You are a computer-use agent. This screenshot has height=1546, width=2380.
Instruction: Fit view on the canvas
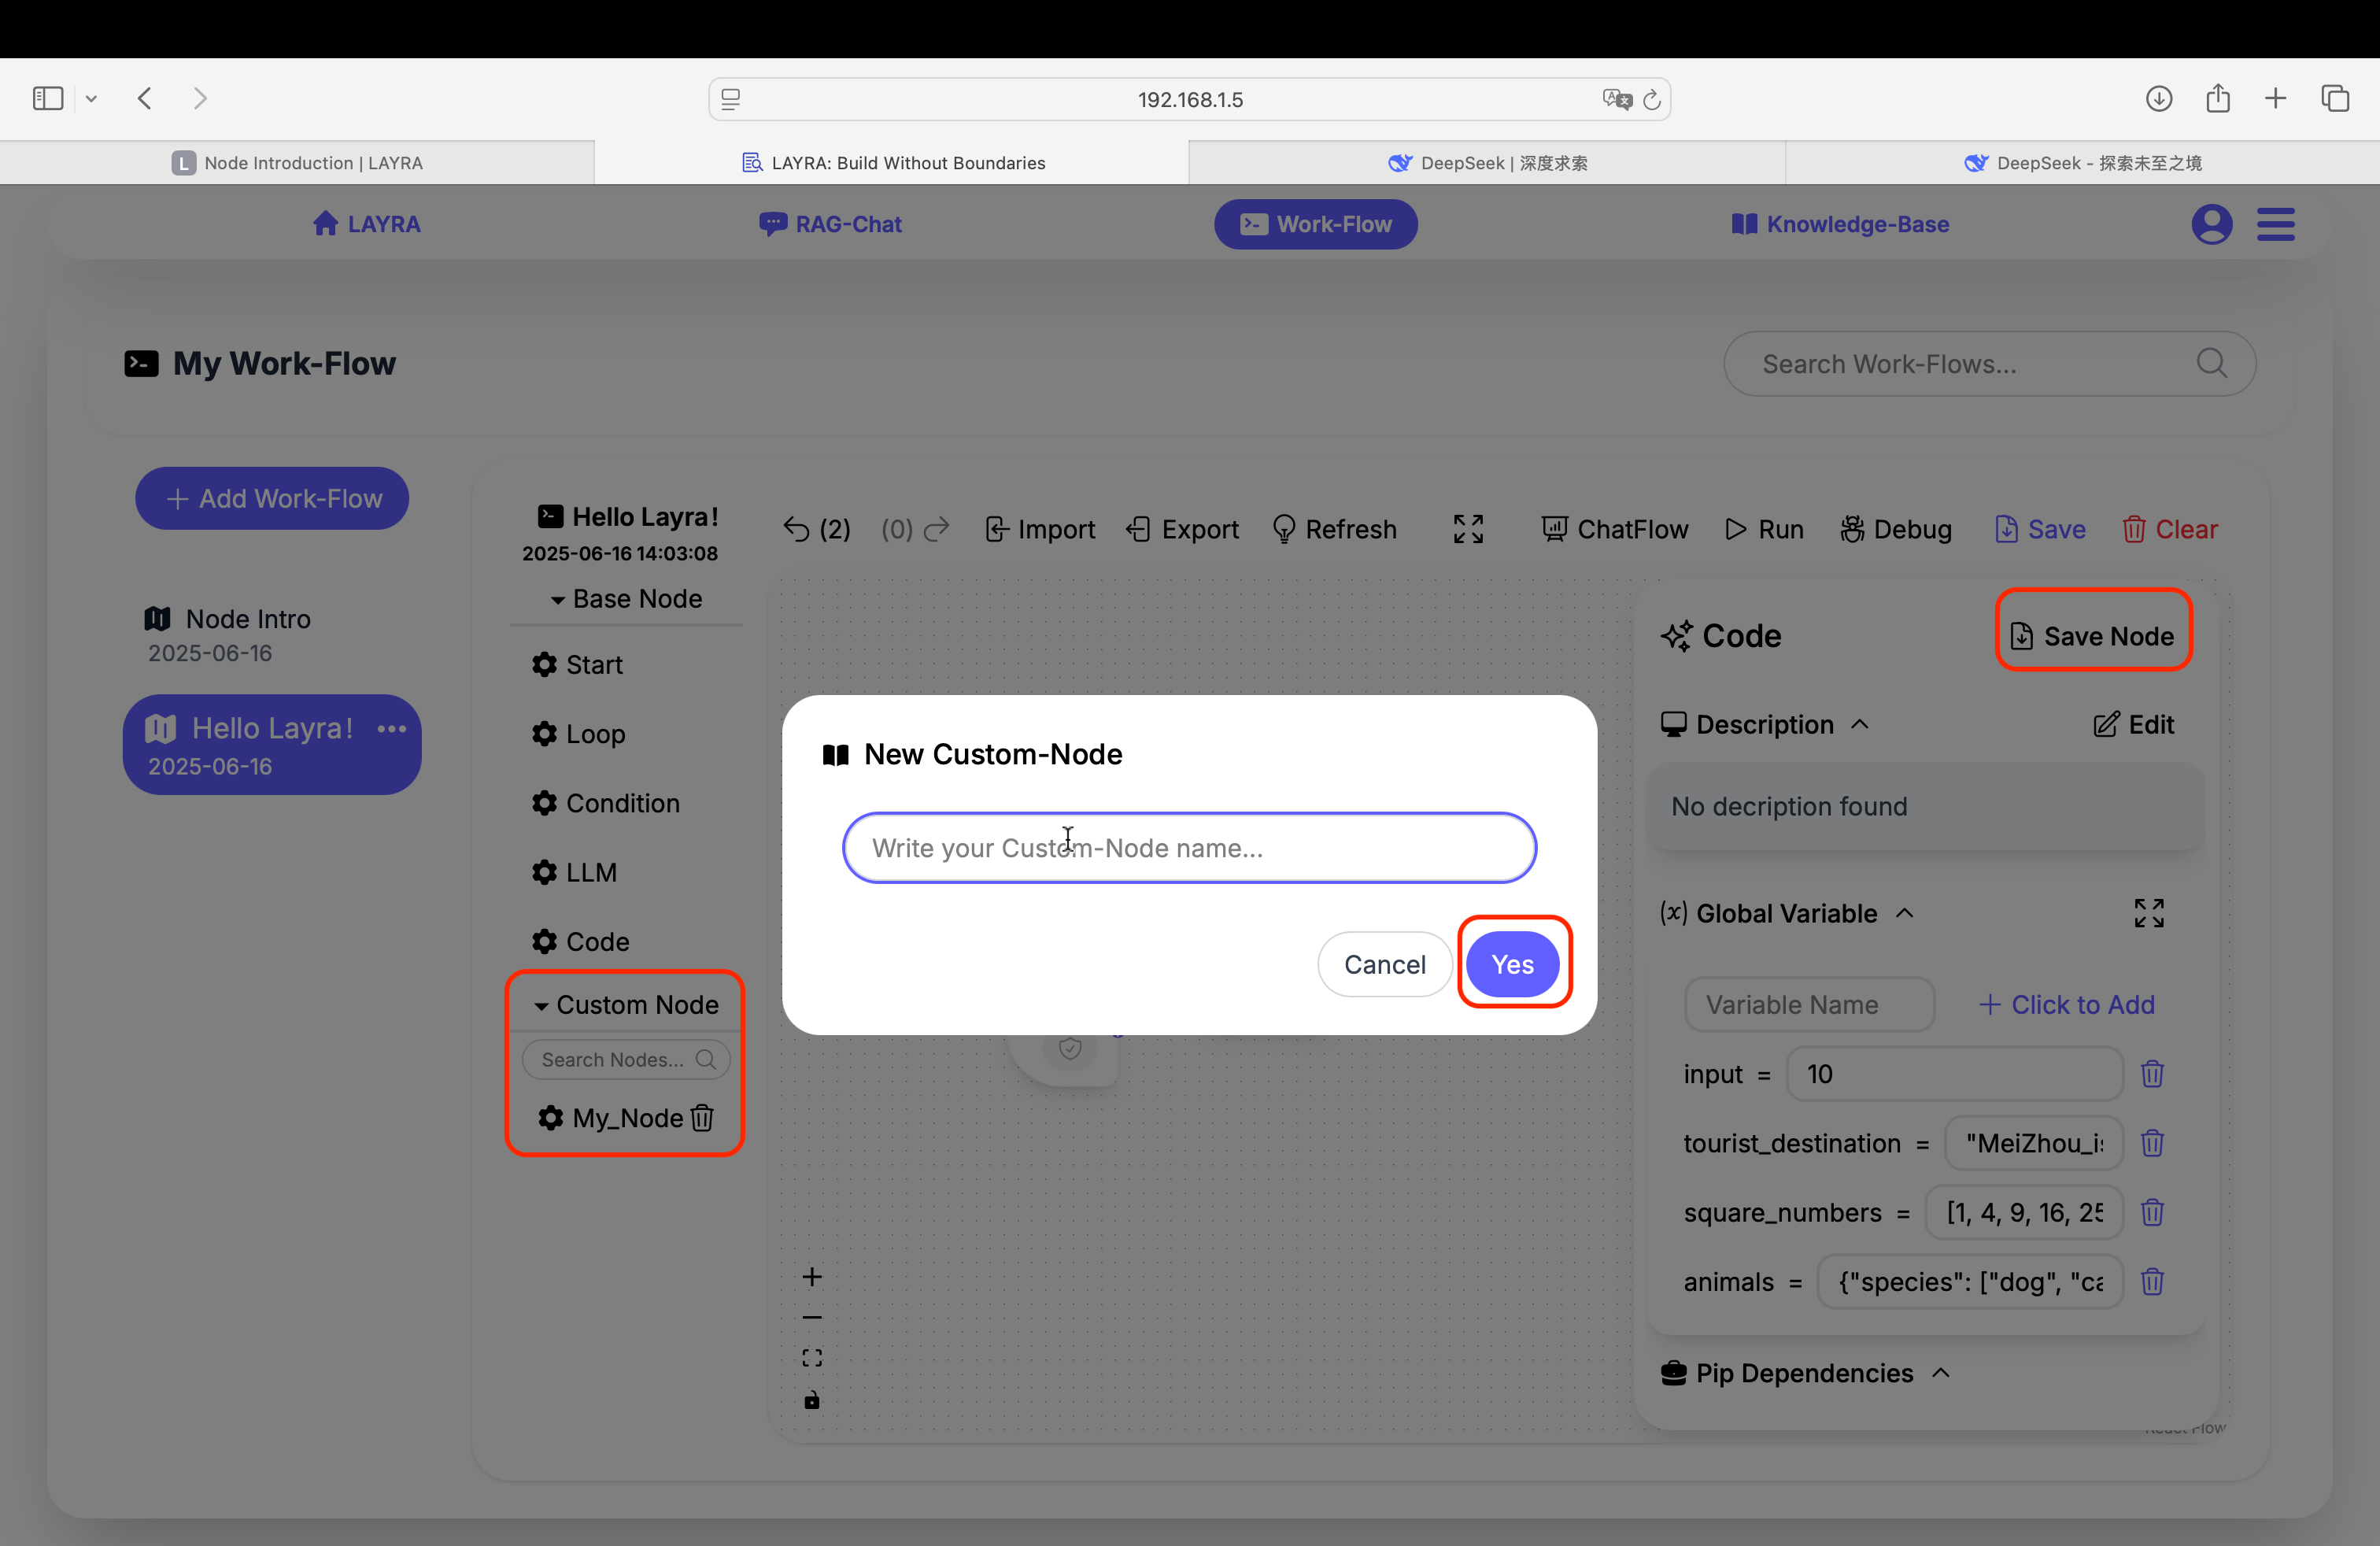(x=812, y=1358)
